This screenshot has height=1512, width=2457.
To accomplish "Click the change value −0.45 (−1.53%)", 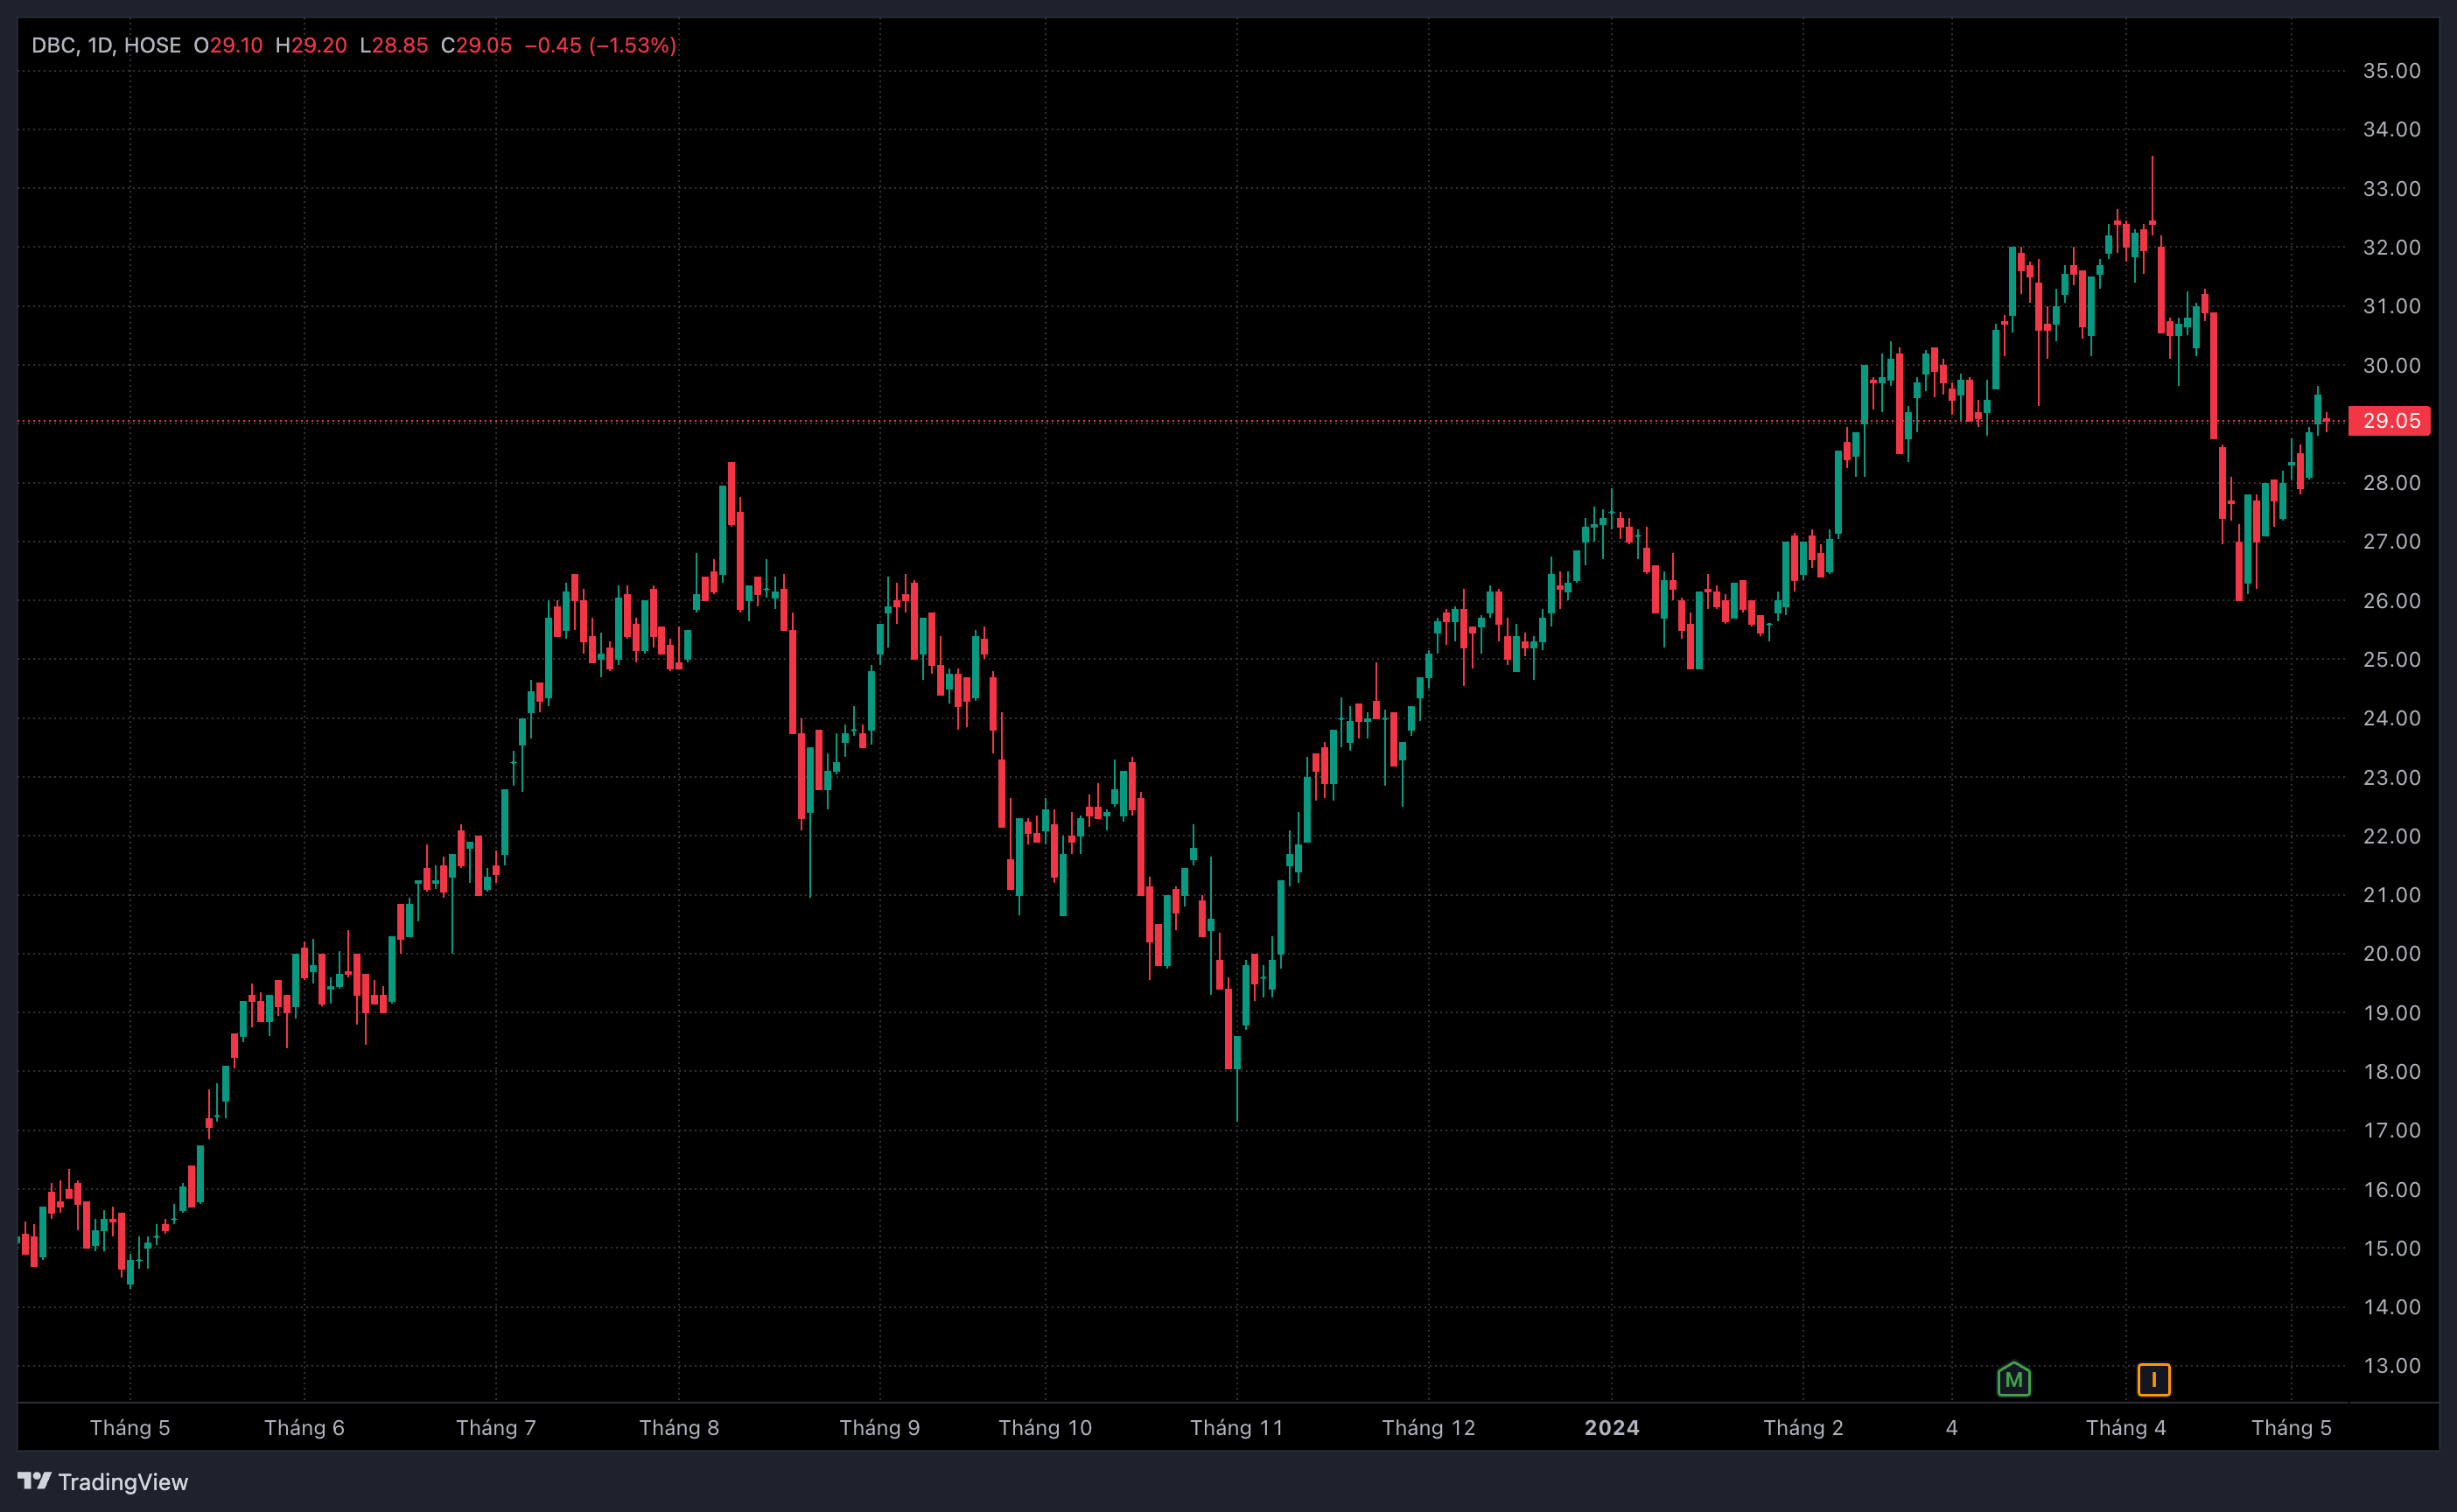I will [601, 45].
